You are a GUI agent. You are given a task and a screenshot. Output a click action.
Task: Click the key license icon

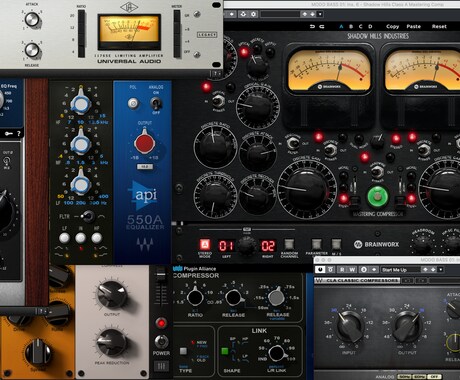(8, 134)
